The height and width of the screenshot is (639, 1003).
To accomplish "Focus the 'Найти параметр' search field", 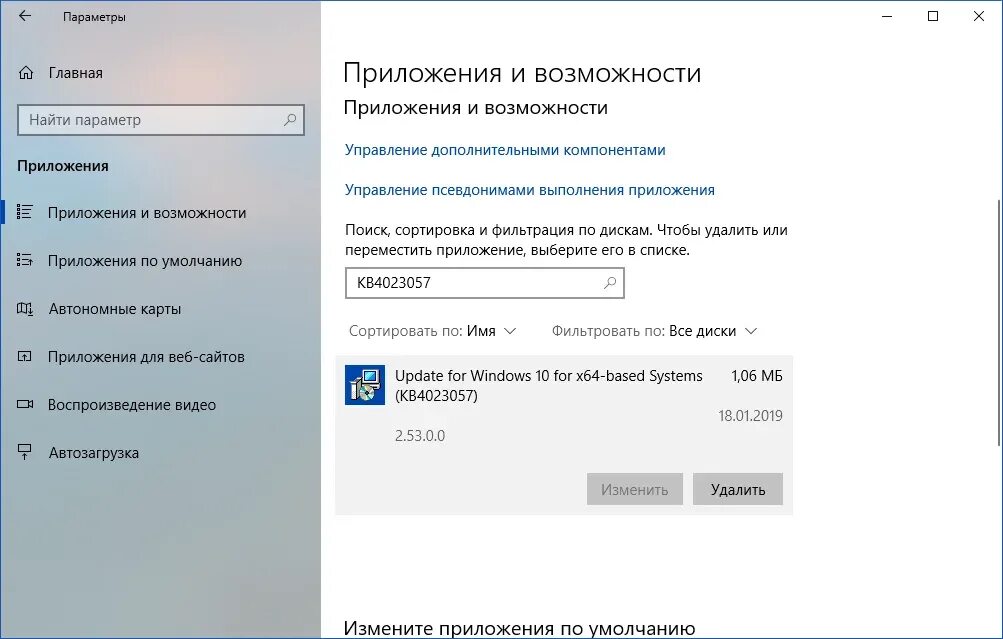I will [x=161, y=120].
